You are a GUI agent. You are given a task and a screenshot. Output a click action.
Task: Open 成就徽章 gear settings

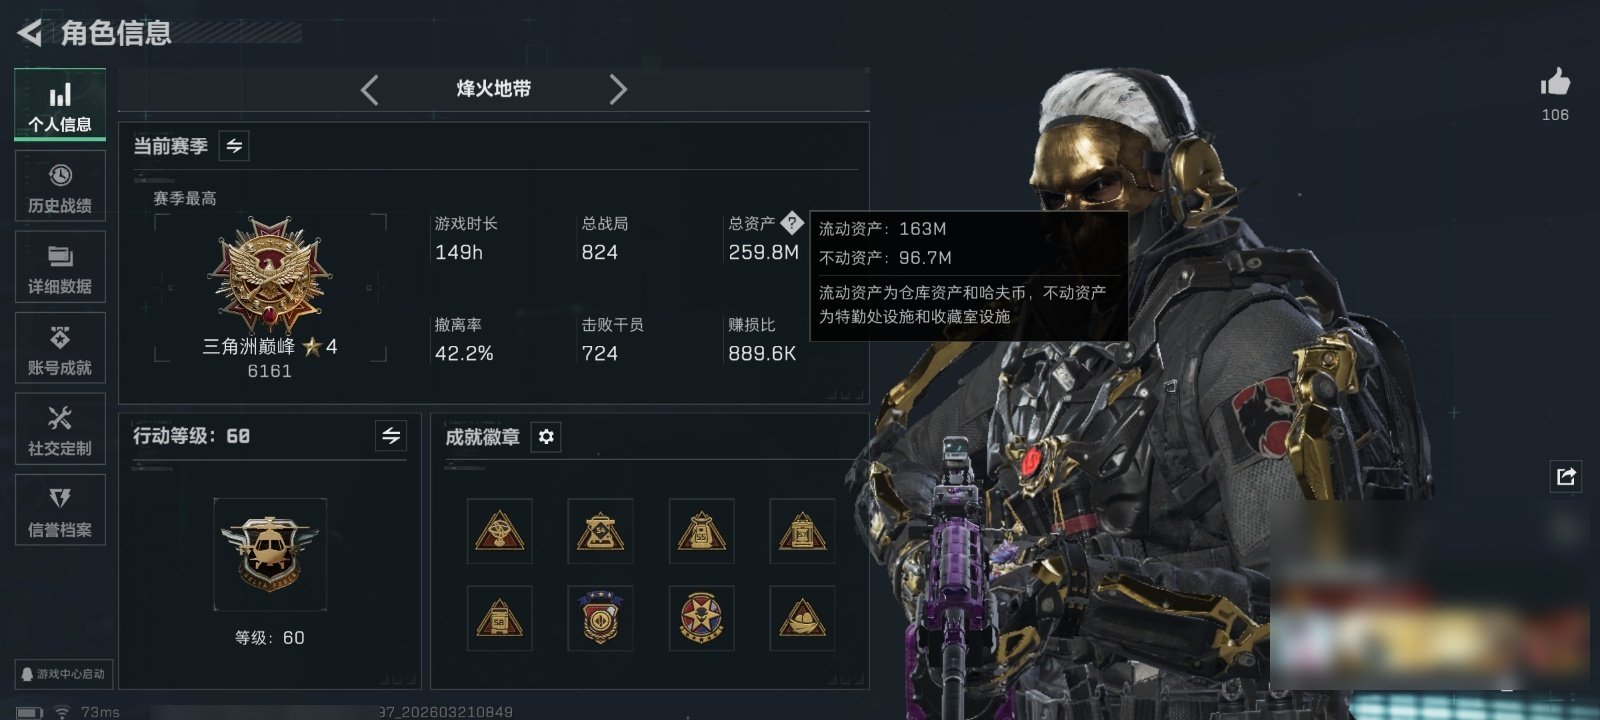click(x=546, y=437)
